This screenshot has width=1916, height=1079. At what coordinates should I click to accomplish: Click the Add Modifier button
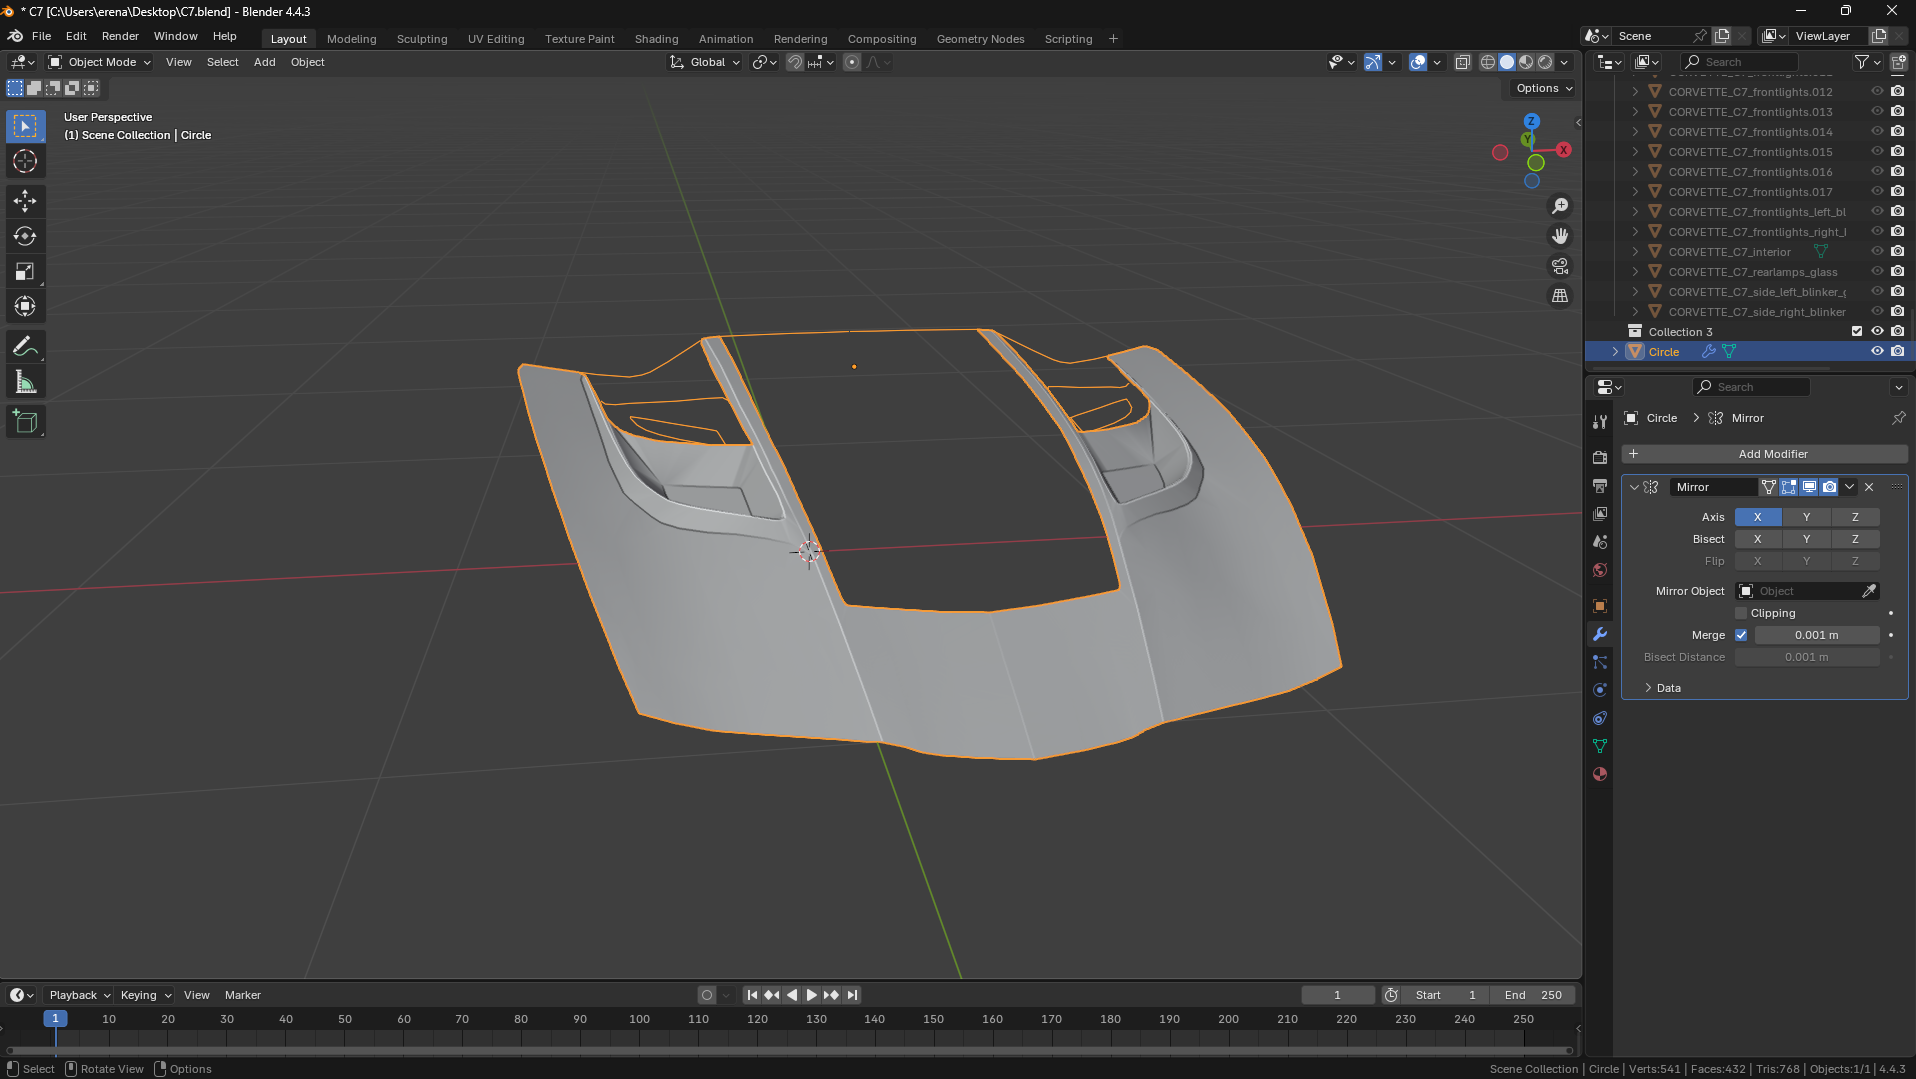tap(1765, 454)
